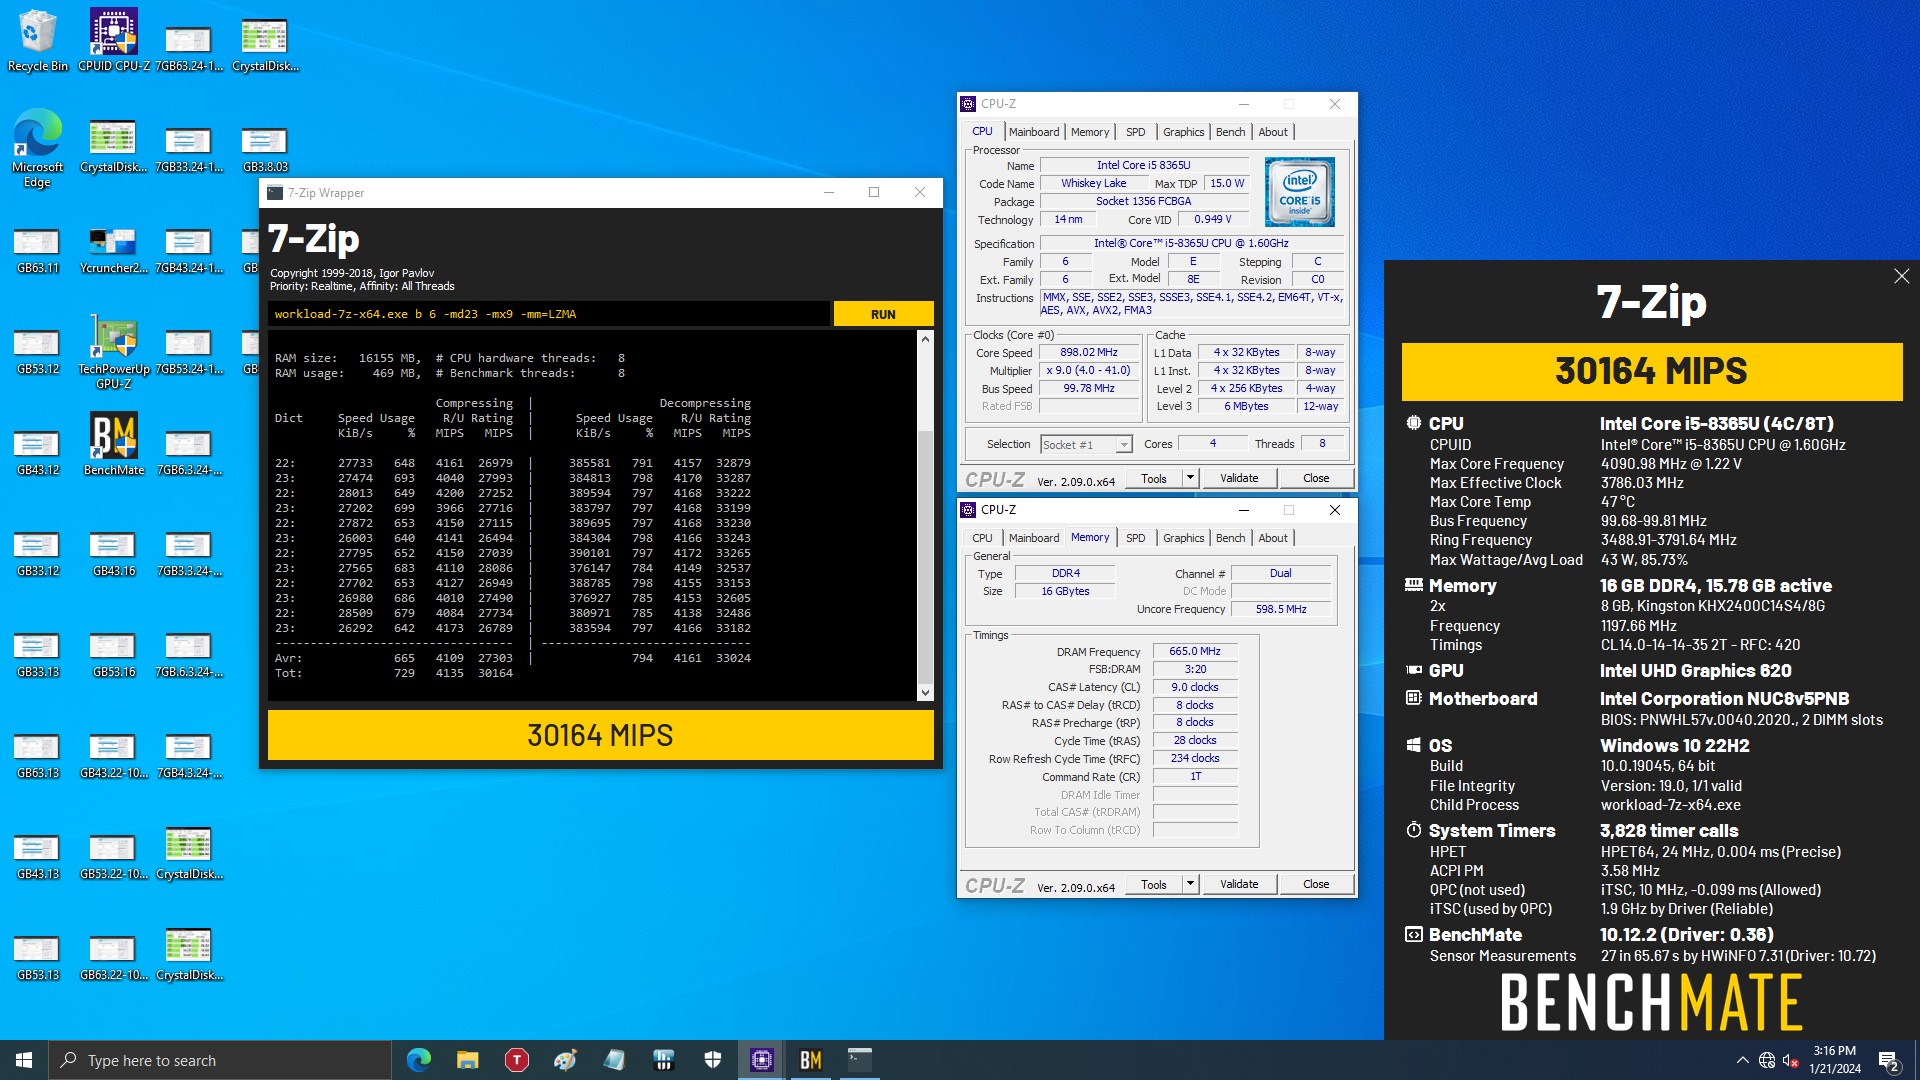The width and height of the screenshot is (1920, 1080).
Task: Switch to Memory tab in upper CPU-Z window
Action: (x=1089, y=132)
